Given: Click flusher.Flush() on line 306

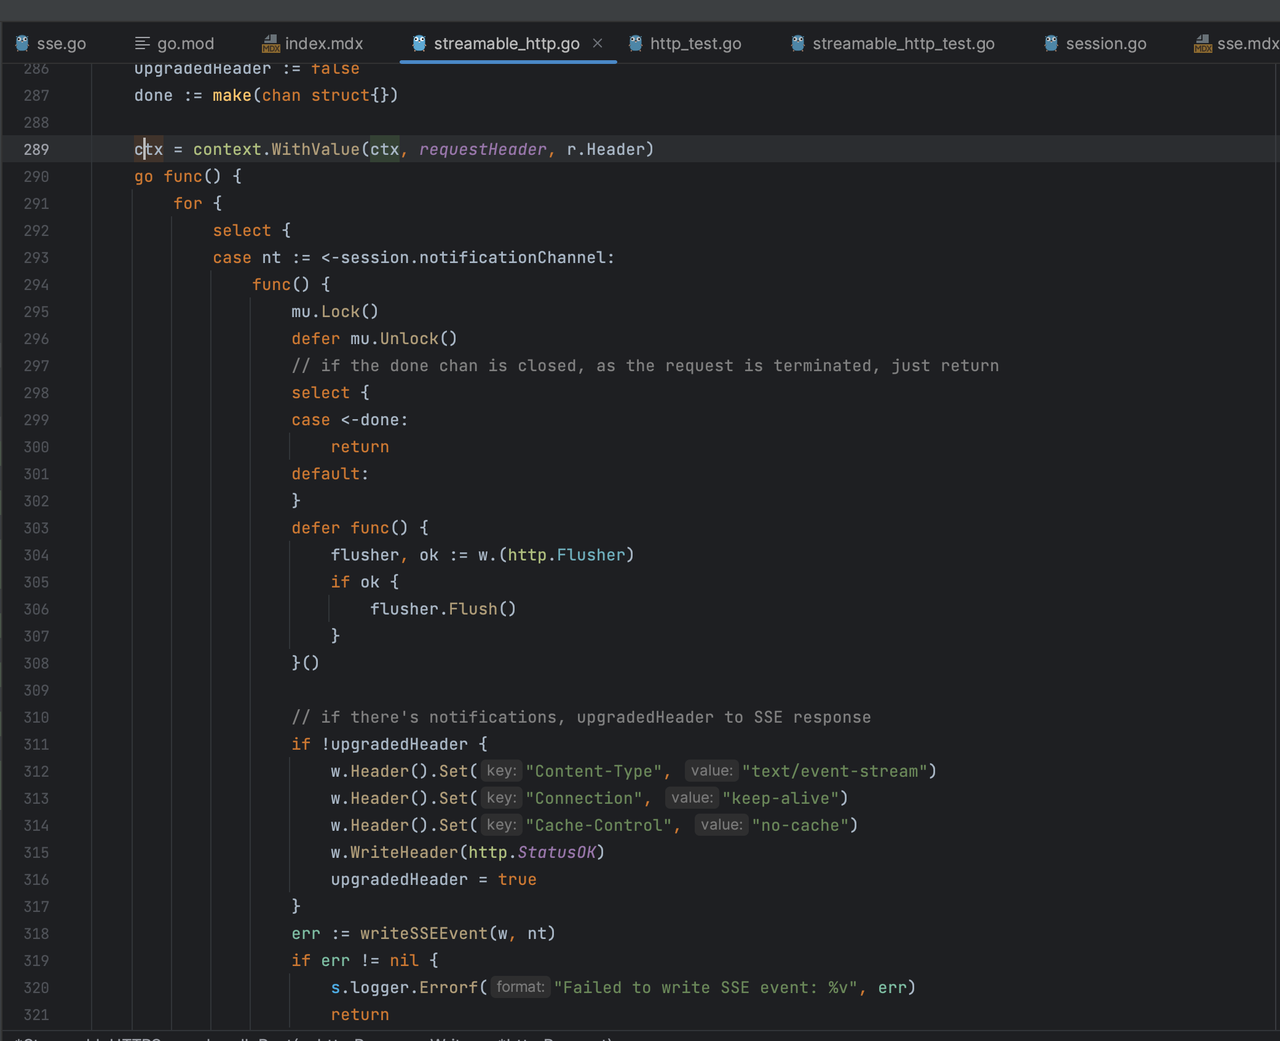Looking at the screenshot, I should (443, 608).
